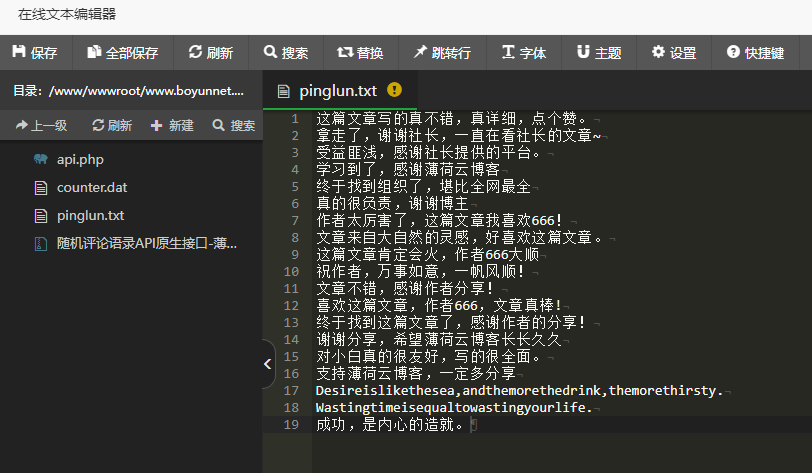The width and height of the screenshot is (812, 473).
Task: Create a new file with 新建
Action: 172,125
